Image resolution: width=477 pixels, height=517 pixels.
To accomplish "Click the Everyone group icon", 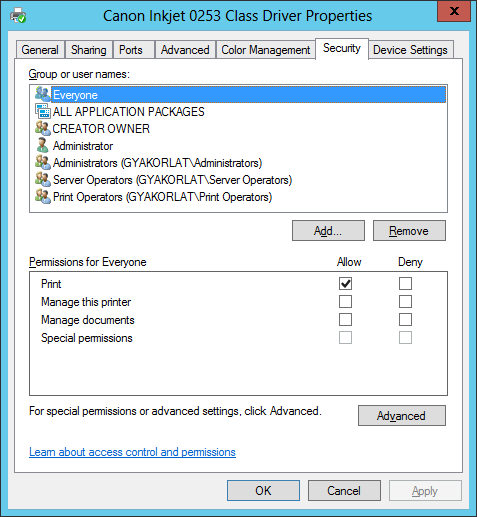I will (43, 94).
